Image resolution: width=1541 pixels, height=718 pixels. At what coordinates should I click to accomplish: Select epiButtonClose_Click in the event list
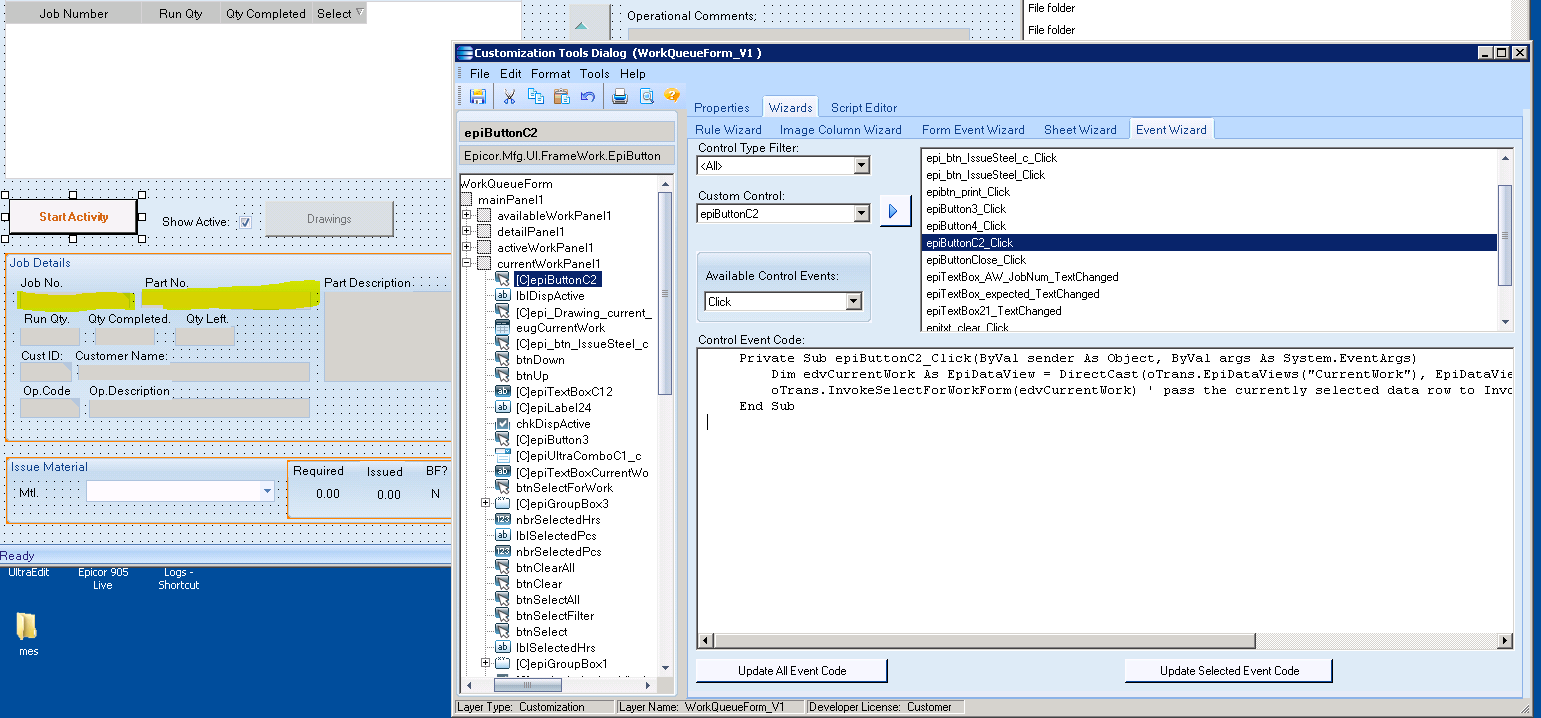[976, 260]
